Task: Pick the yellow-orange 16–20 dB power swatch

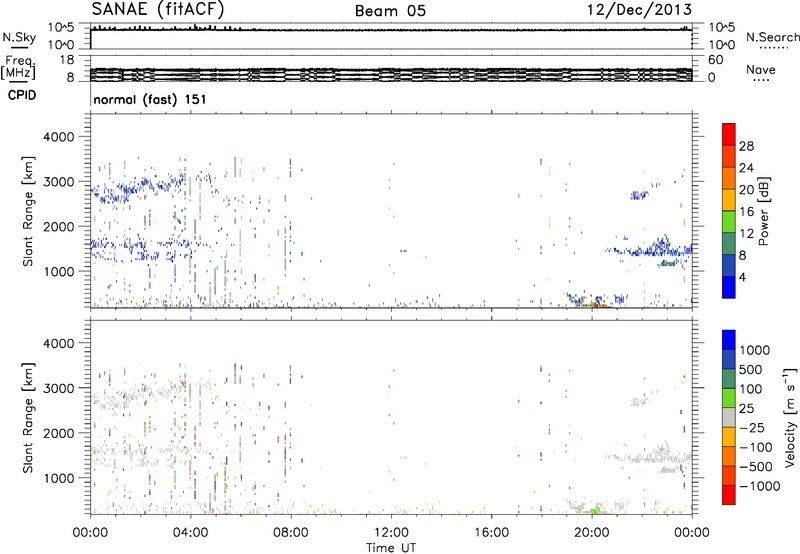Action: click(x=729, y=200)
